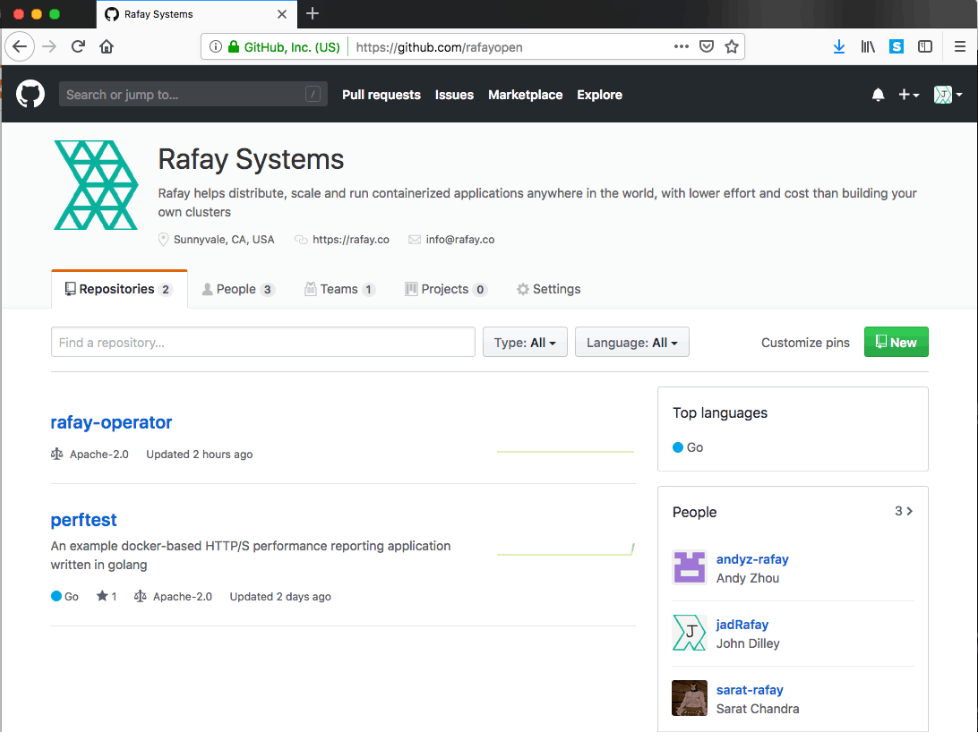Select the Repositories tab
The image size is (979, 737).
[x=119, y=289]
